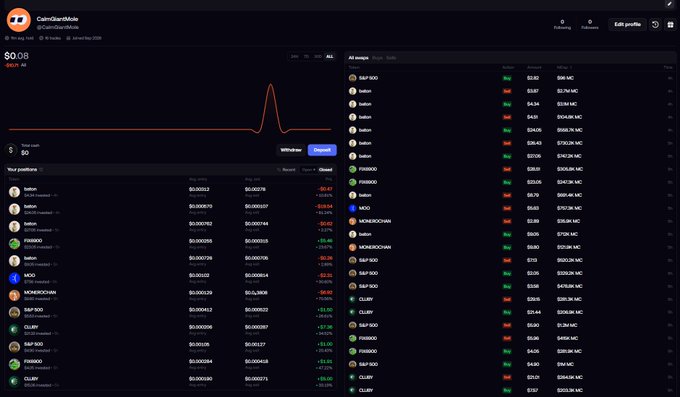Screen dimensions: 680x397
Task: Select the ALL chart range
Action: click(330, 56)
